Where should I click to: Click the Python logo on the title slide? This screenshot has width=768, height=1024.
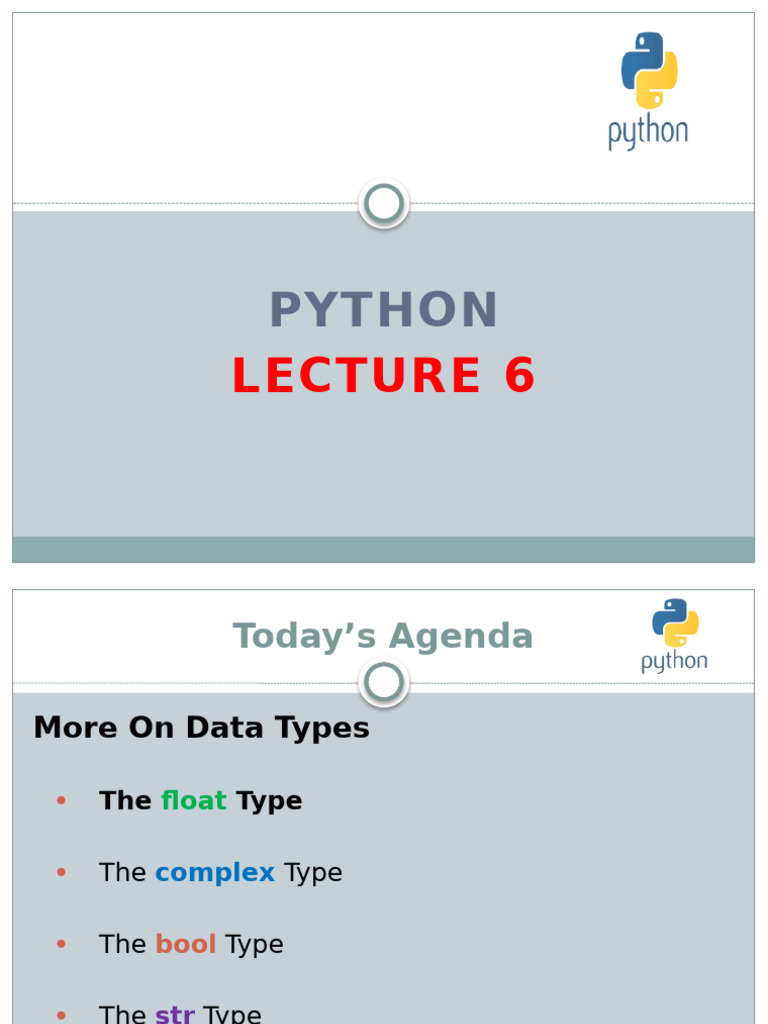pyautogui.click(x=648, y=90)
